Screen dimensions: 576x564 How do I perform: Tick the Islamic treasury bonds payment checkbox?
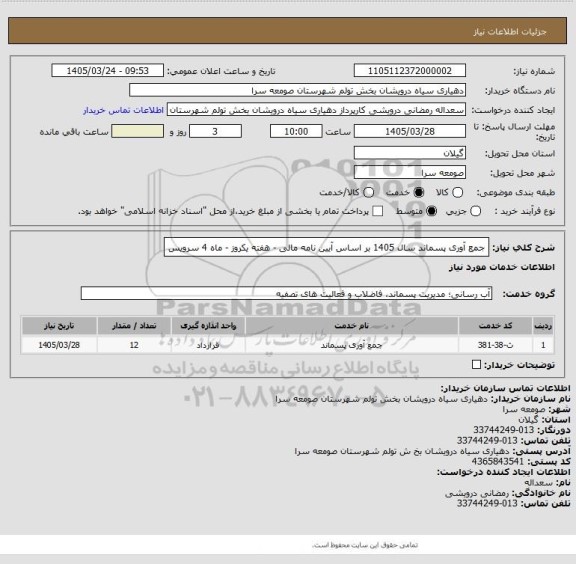coord(378,211)
